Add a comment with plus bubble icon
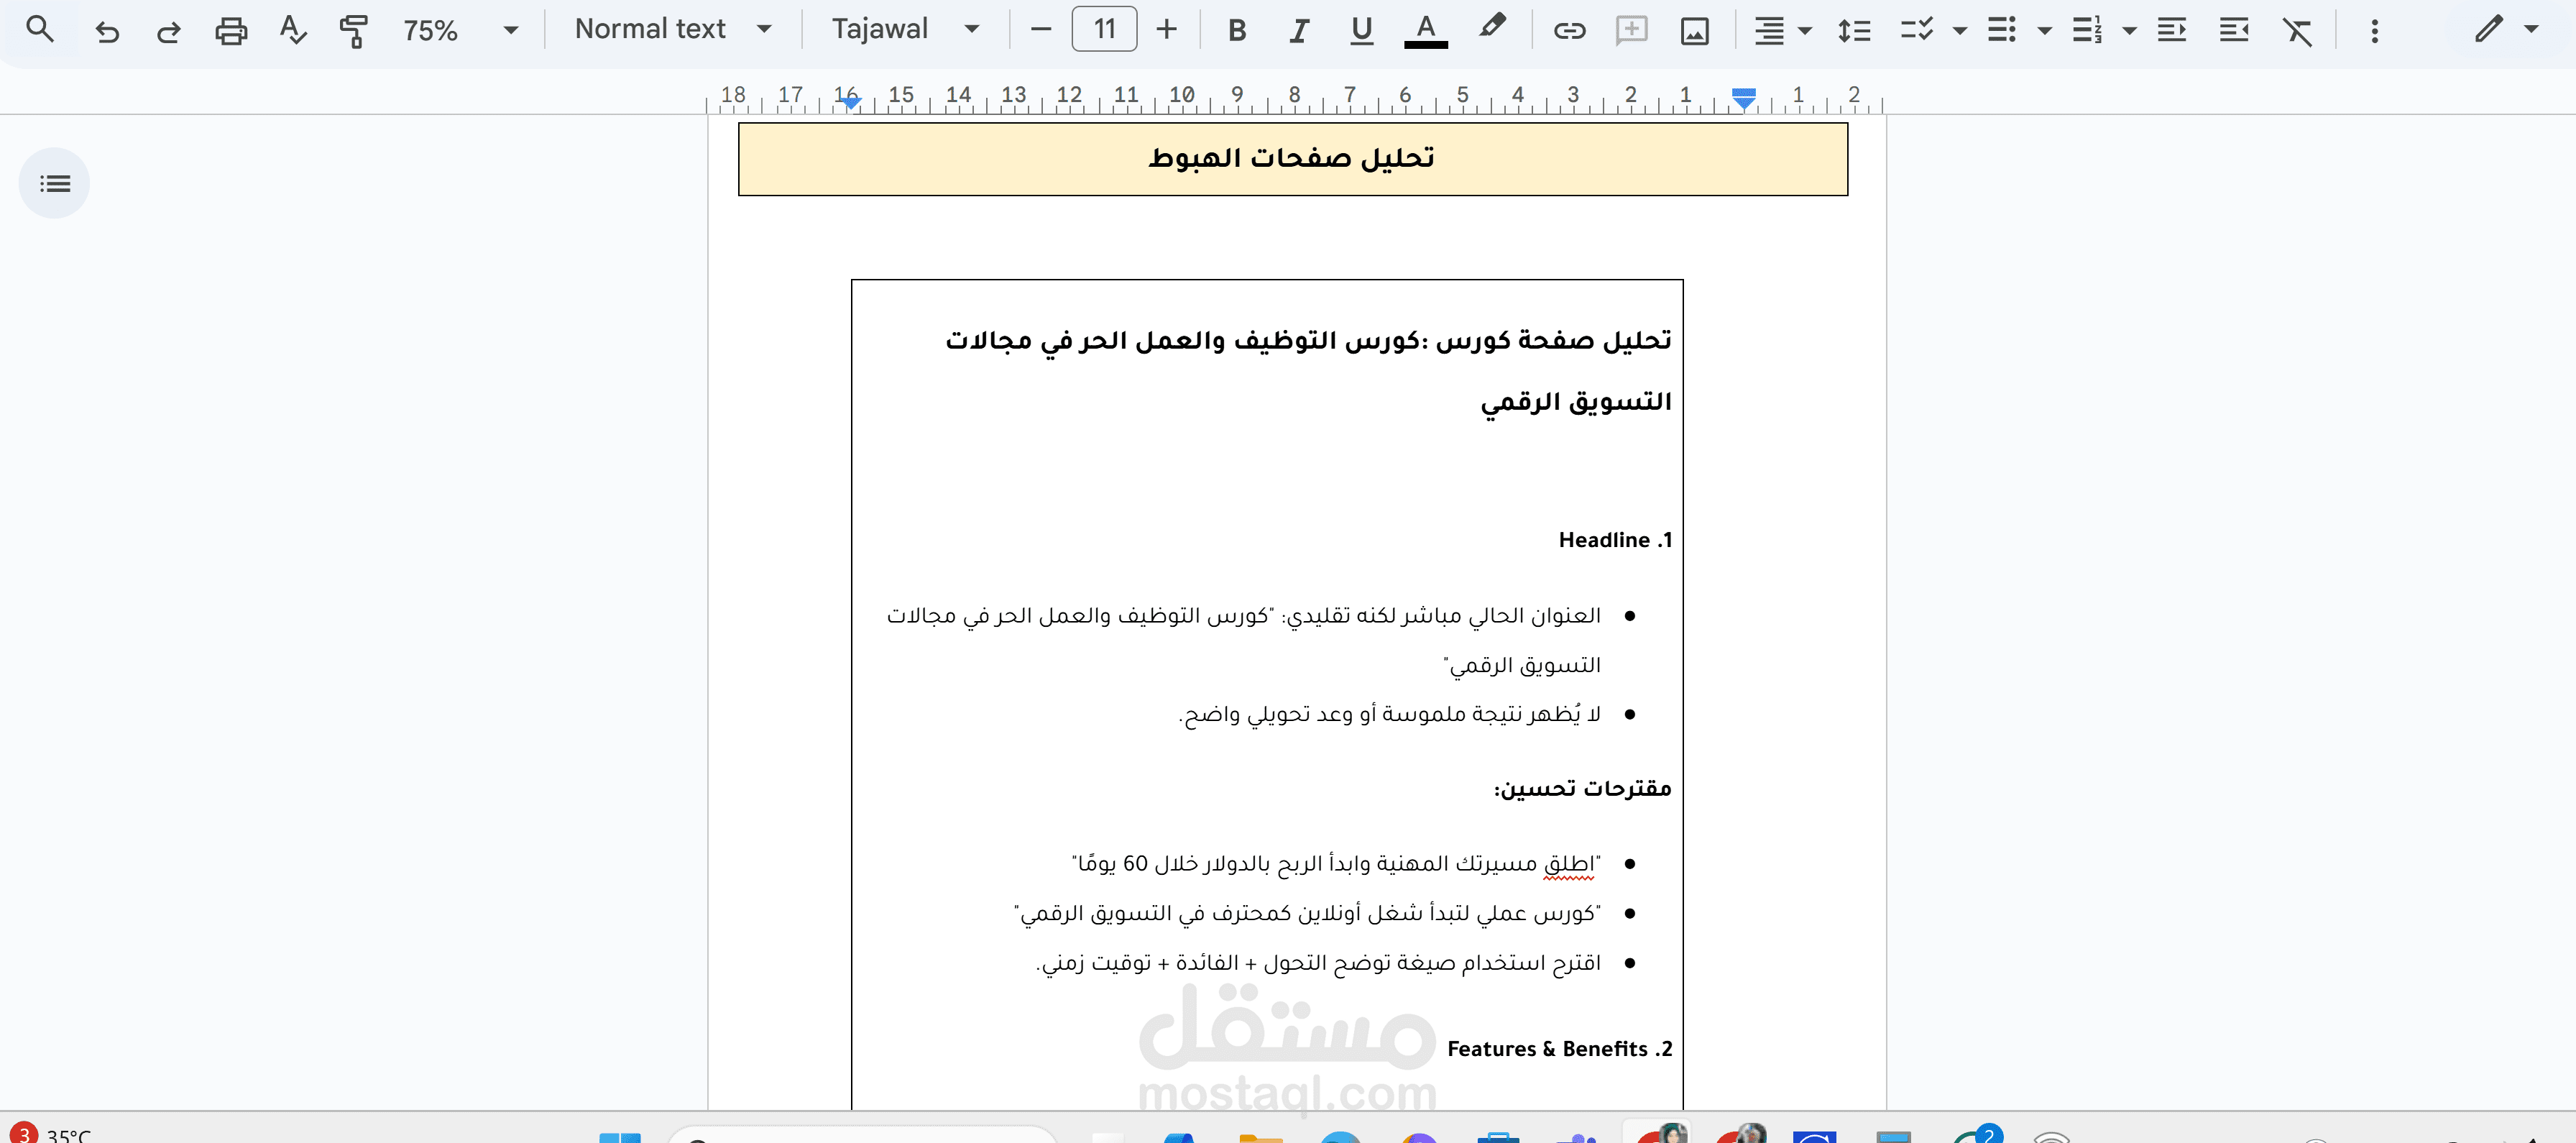This screenshot has width=2576, height=1143. pyautogui.click(x=1632, y=31)
